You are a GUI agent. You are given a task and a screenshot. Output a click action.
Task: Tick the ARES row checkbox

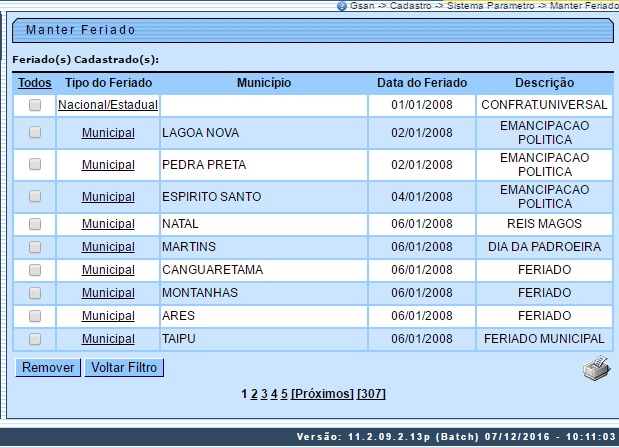coord(35,316)
